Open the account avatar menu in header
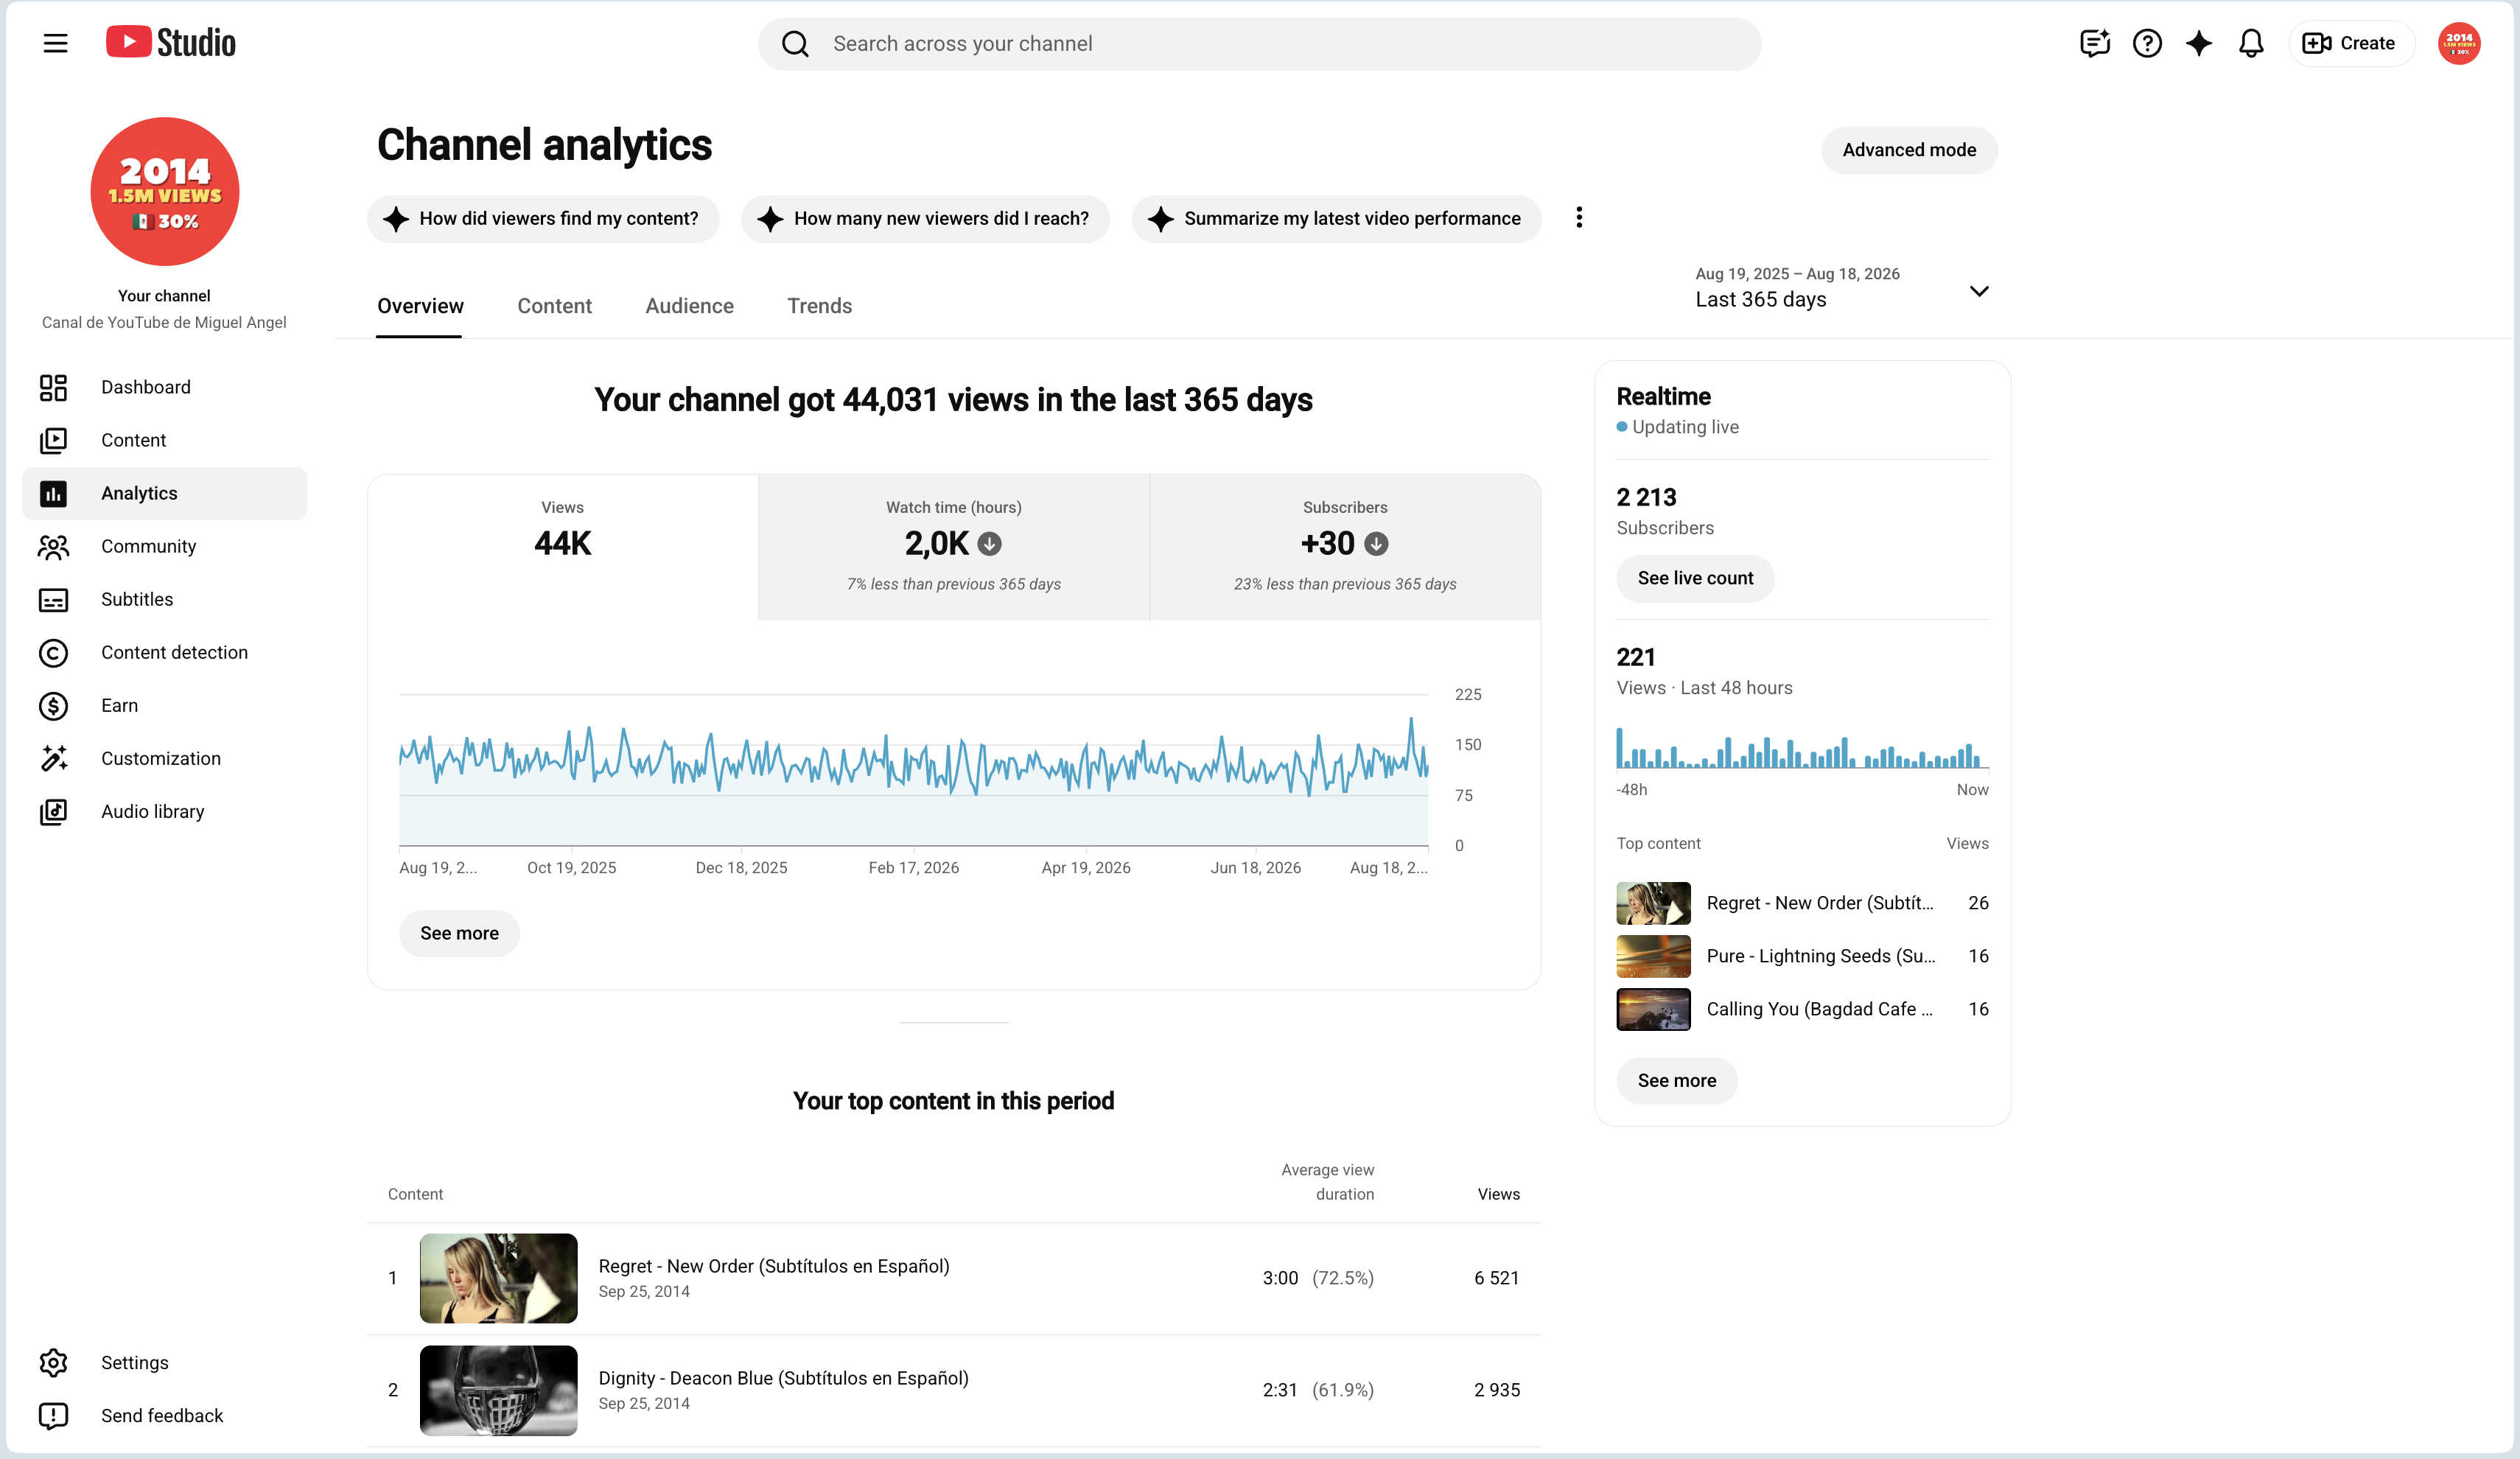 [2458, 43]
